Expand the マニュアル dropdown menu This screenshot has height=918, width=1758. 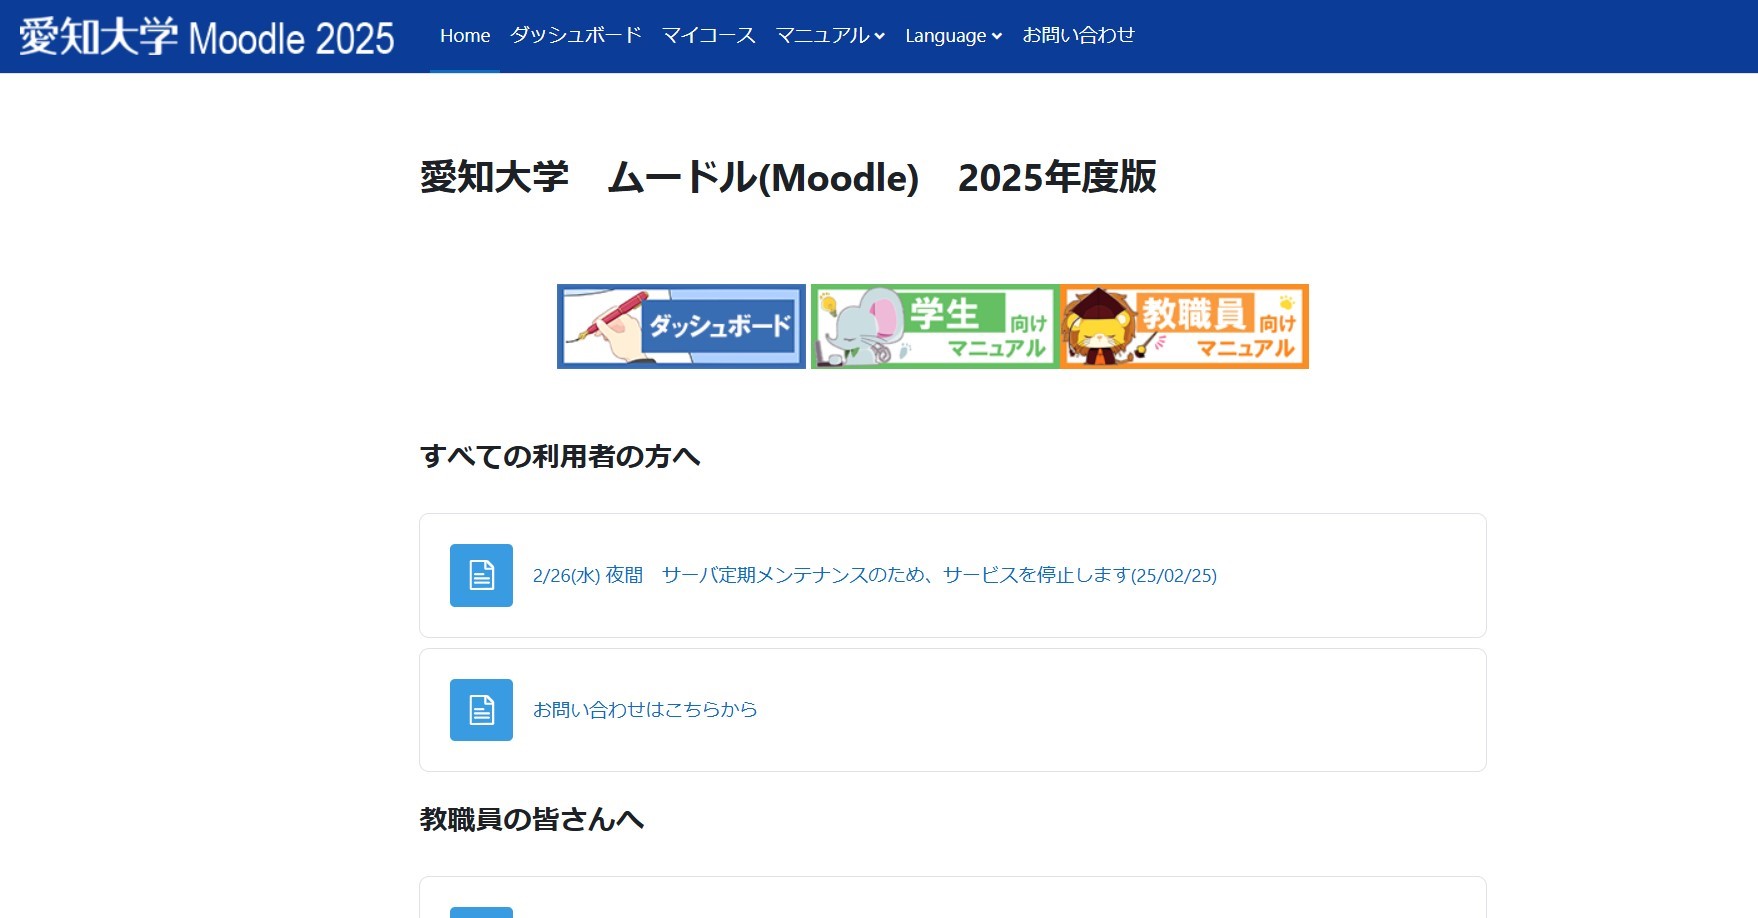coord(831,36)
